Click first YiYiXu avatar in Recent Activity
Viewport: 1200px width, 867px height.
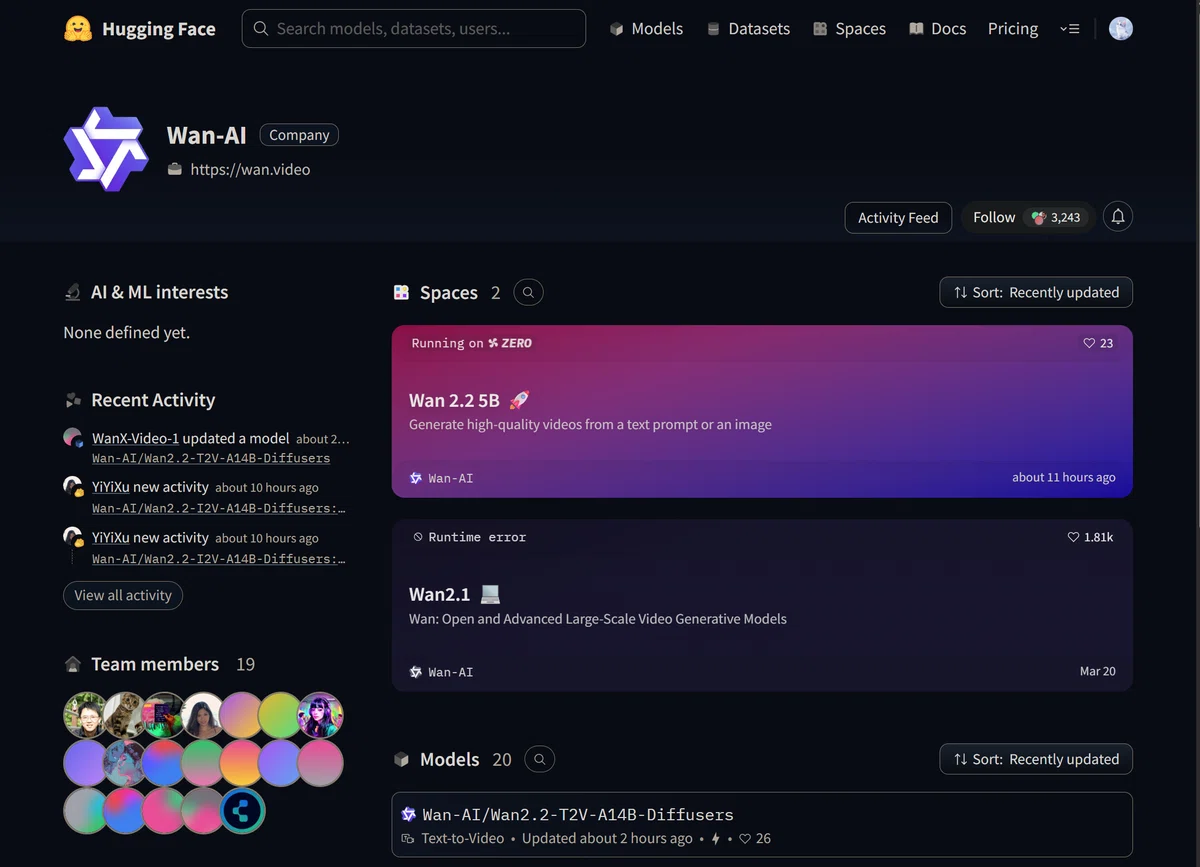[73, 487]
